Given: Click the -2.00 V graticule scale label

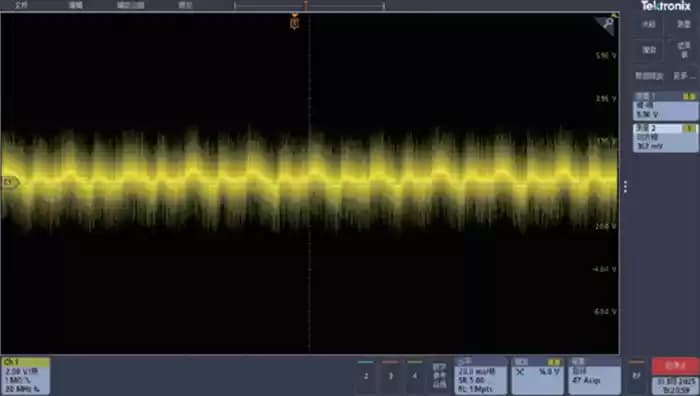Looking at the screenshot, I should click(x=605, y=227).
